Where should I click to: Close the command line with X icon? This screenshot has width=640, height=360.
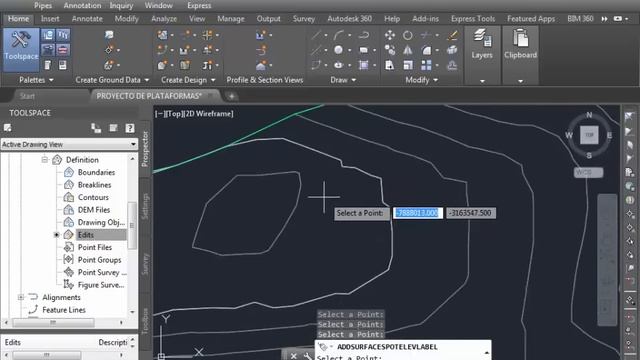click(x=293, y=356)
